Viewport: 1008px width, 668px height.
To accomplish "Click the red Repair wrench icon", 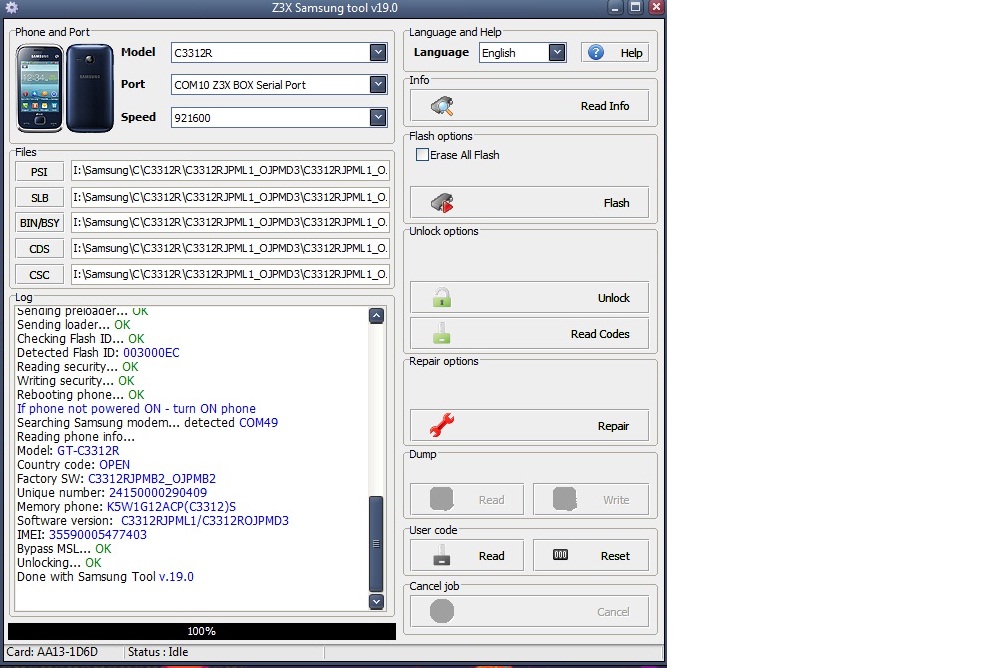I will pos(442,425).
